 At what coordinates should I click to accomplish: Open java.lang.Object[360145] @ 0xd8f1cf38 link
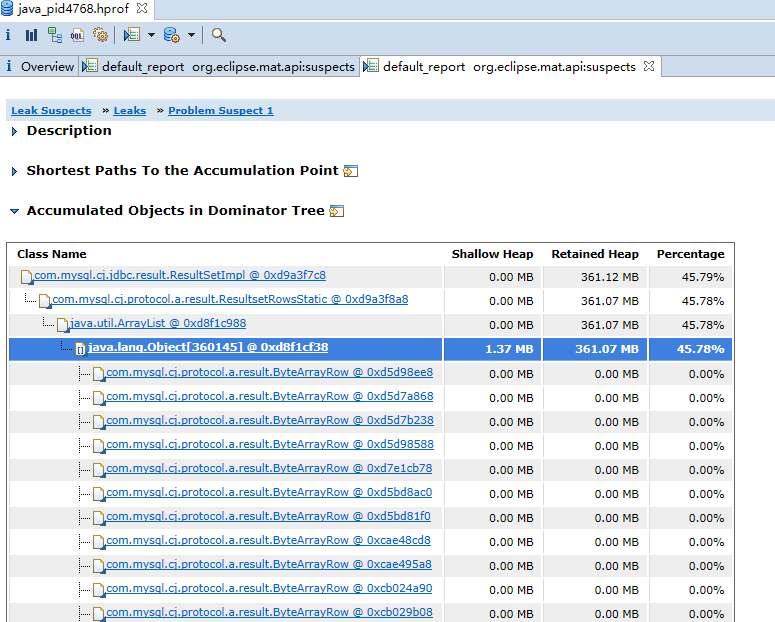coord(208,347)
